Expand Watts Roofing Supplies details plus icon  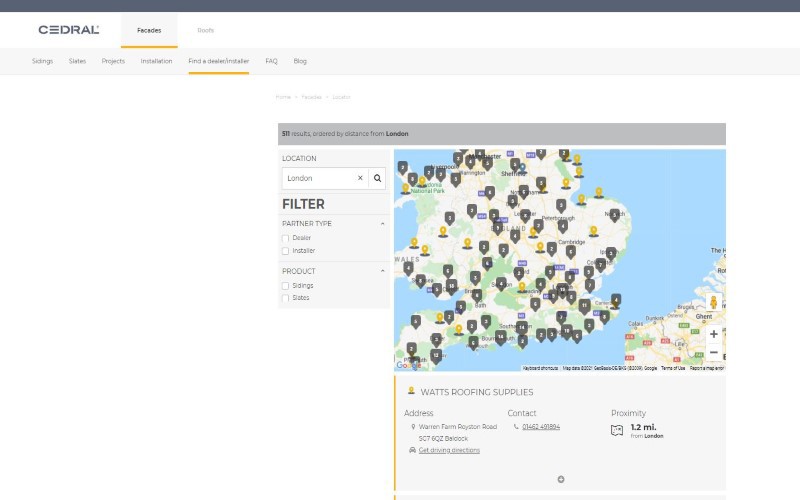click(561, 479)
